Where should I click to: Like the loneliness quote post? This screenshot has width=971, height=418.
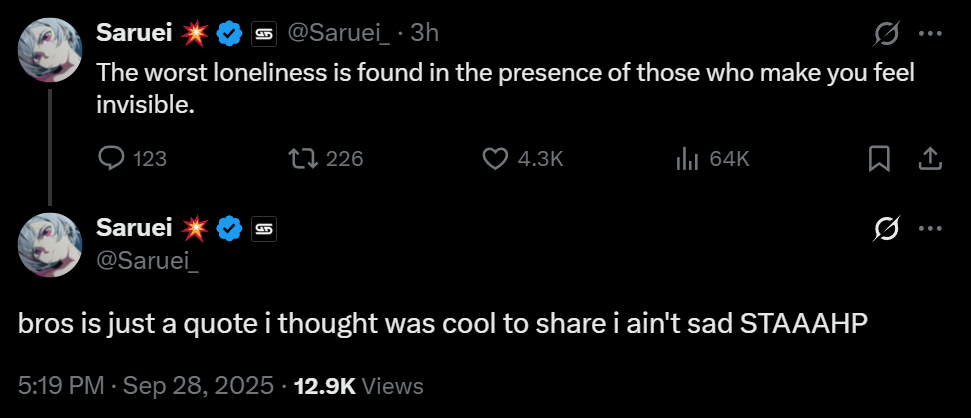tap(496, 158)
